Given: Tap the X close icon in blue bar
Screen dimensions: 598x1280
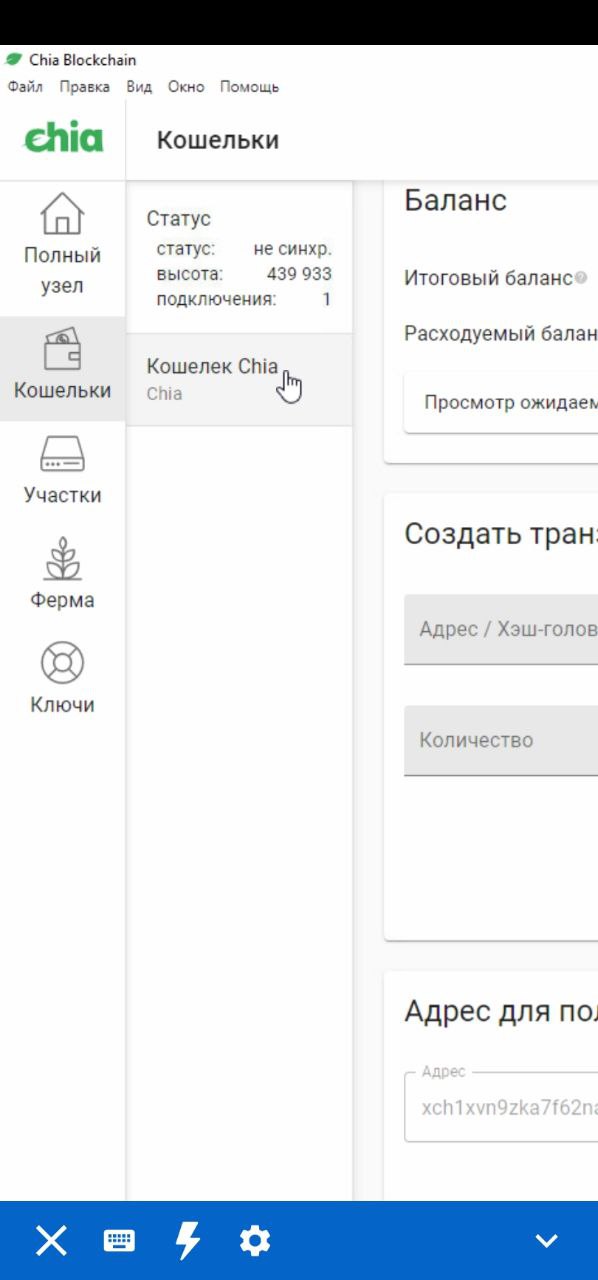Looking at the screenshot, I should (52, 1241).
